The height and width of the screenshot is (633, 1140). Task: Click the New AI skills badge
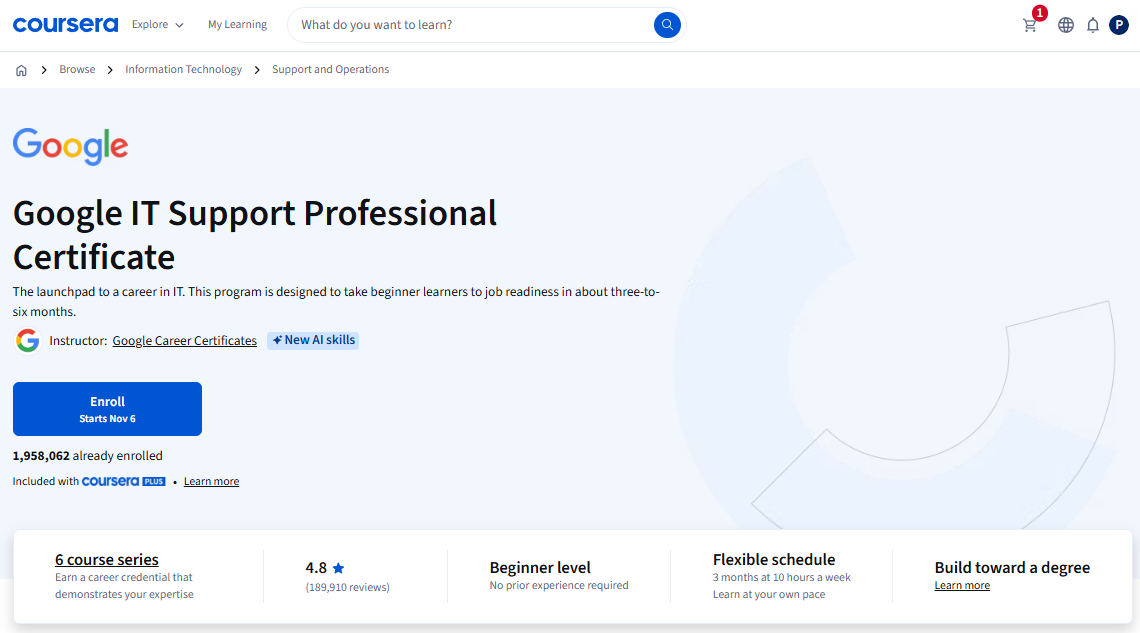[313, 340]
